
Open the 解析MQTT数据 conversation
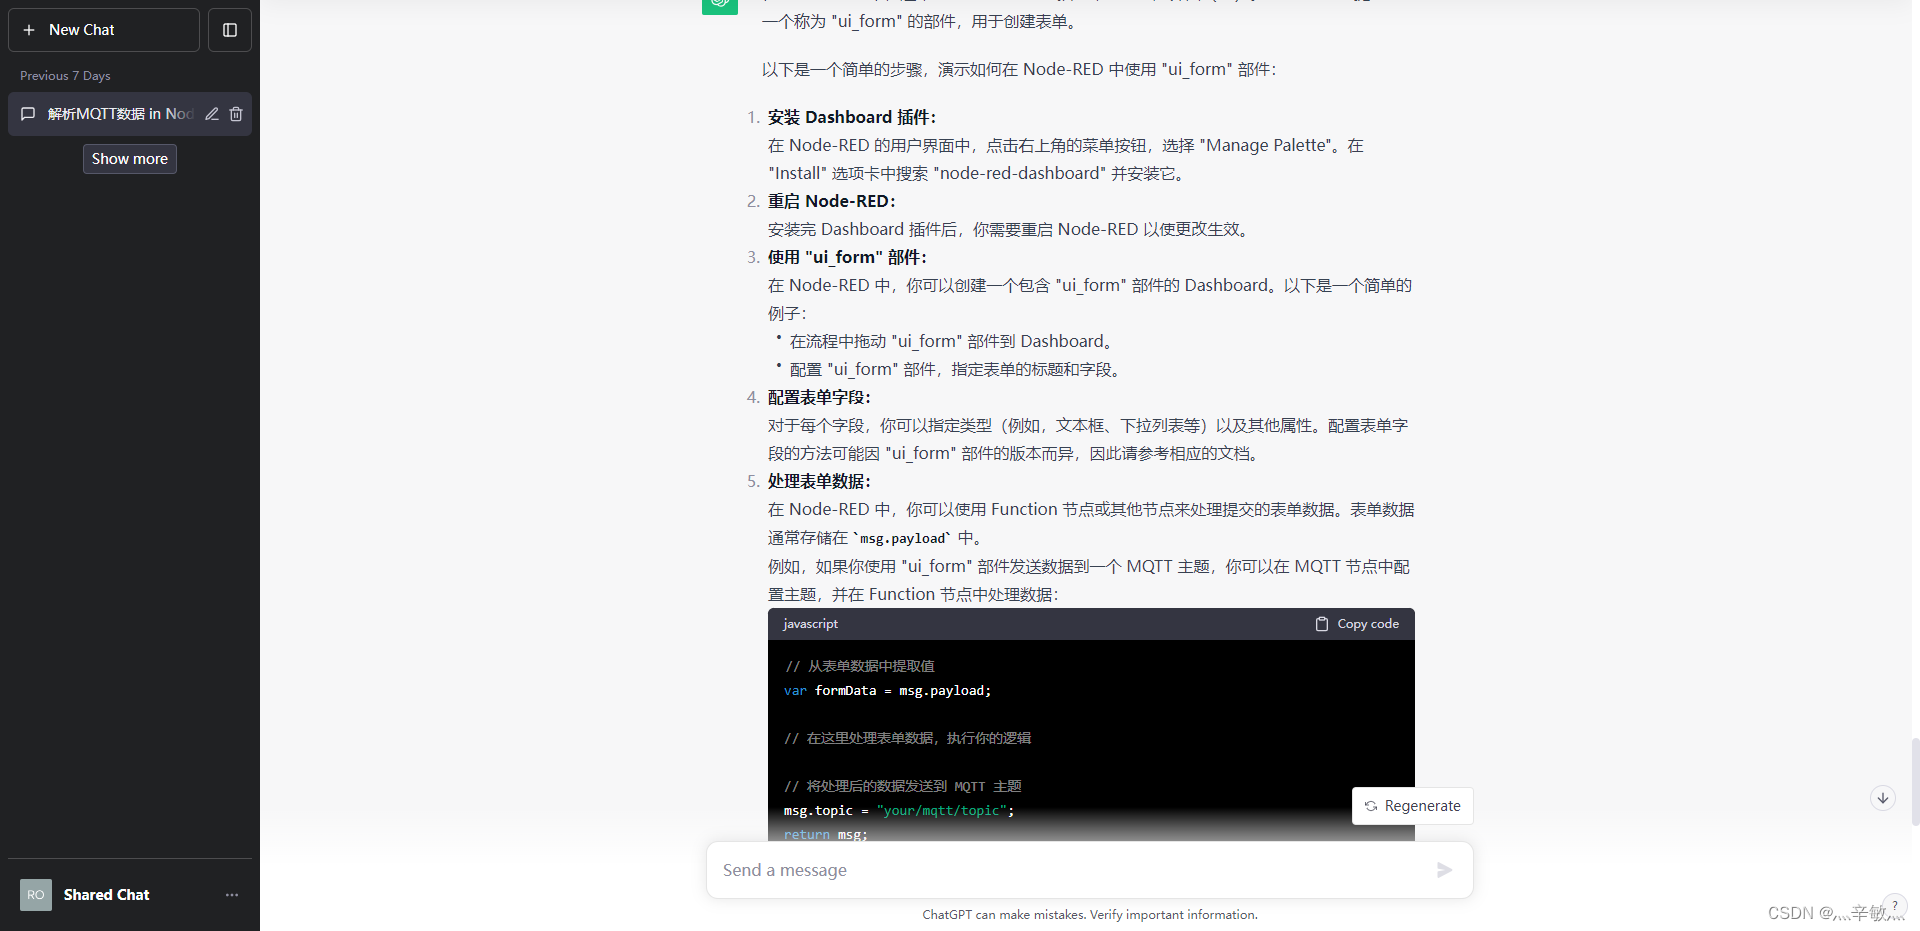click(110, 114)
